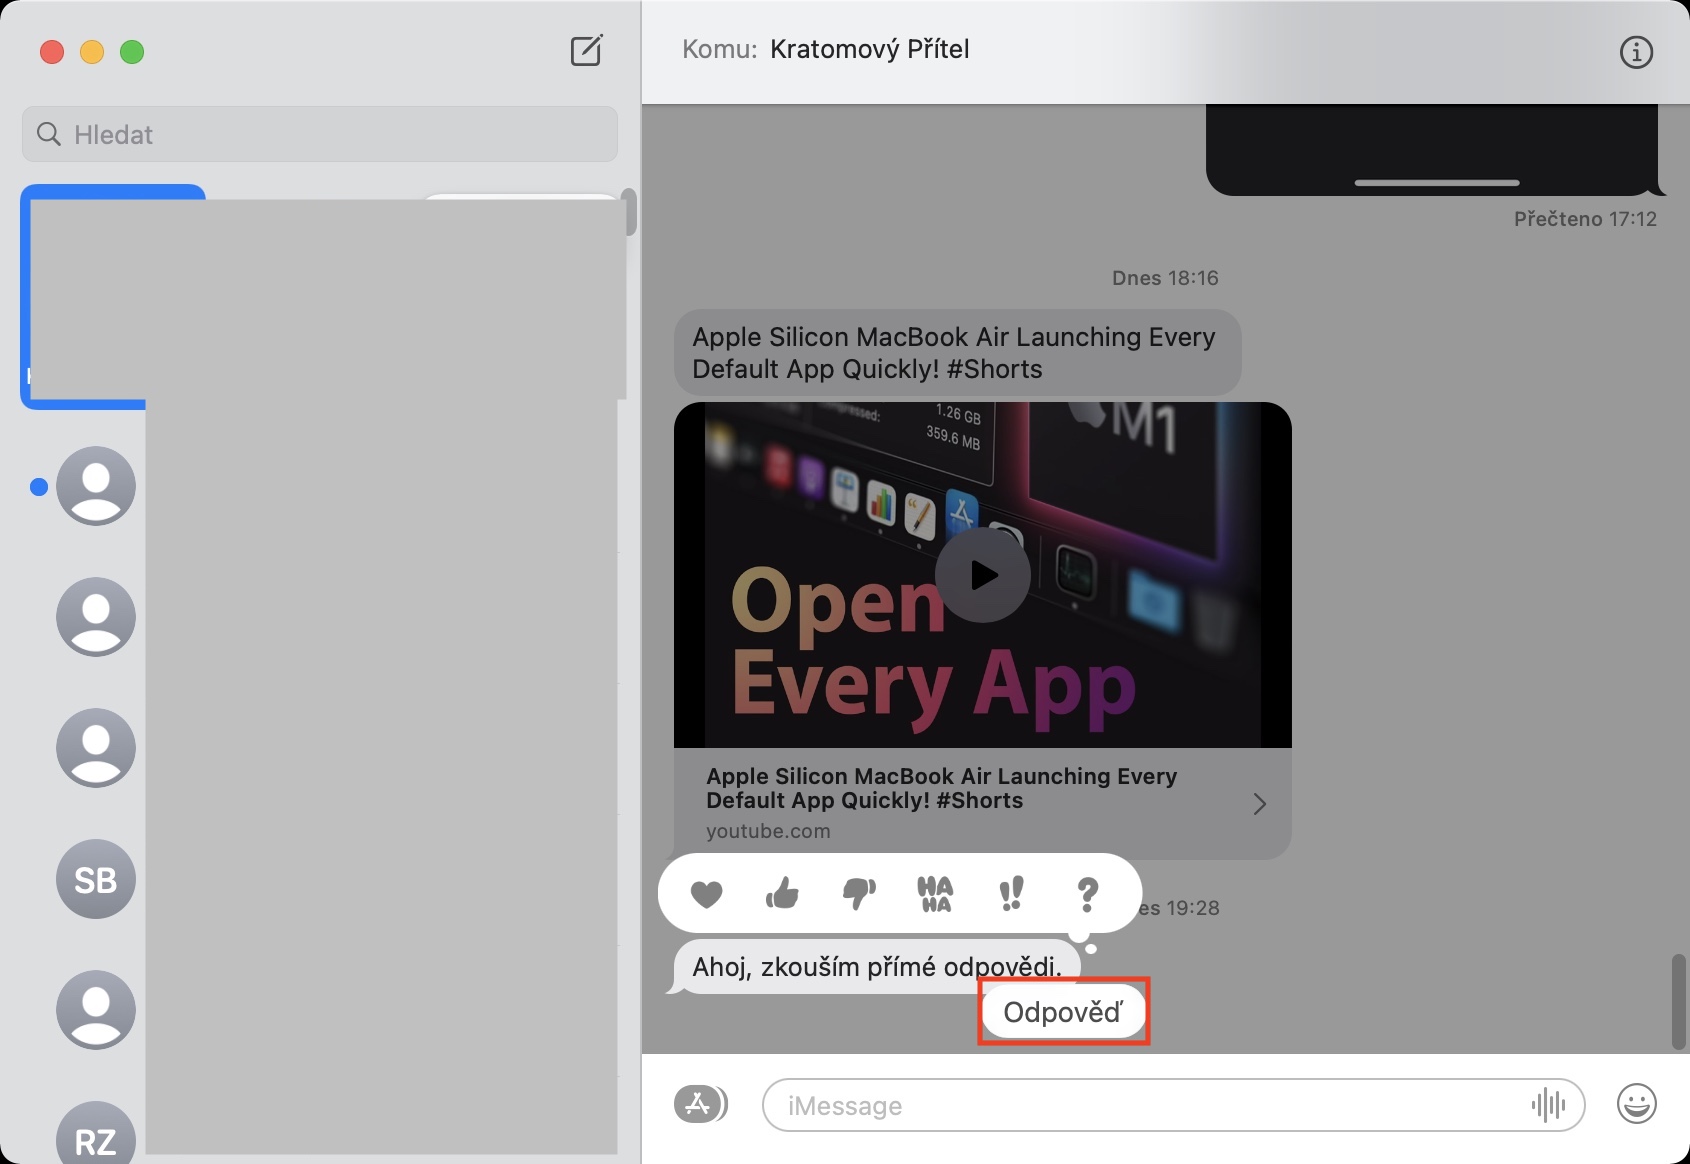Open the unread conversation with blue dot
This screenshot has width=1690, height=1164.
tap(96, 486)
